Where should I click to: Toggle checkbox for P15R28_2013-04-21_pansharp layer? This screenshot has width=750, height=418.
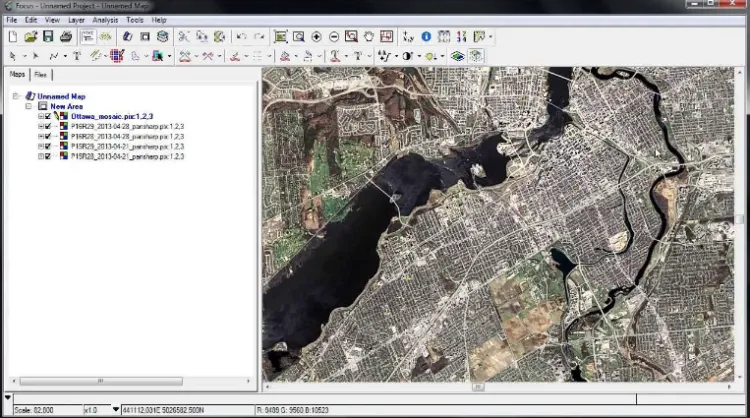pyautogui.click(x=48, y=156)
